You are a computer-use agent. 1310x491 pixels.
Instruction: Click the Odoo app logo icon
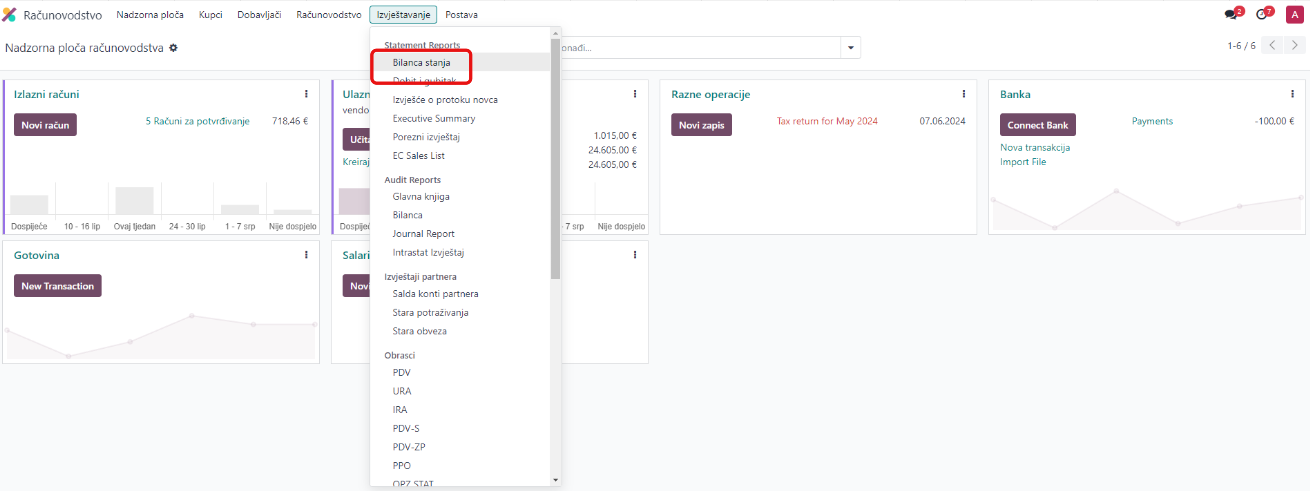(x=10, y=15)
